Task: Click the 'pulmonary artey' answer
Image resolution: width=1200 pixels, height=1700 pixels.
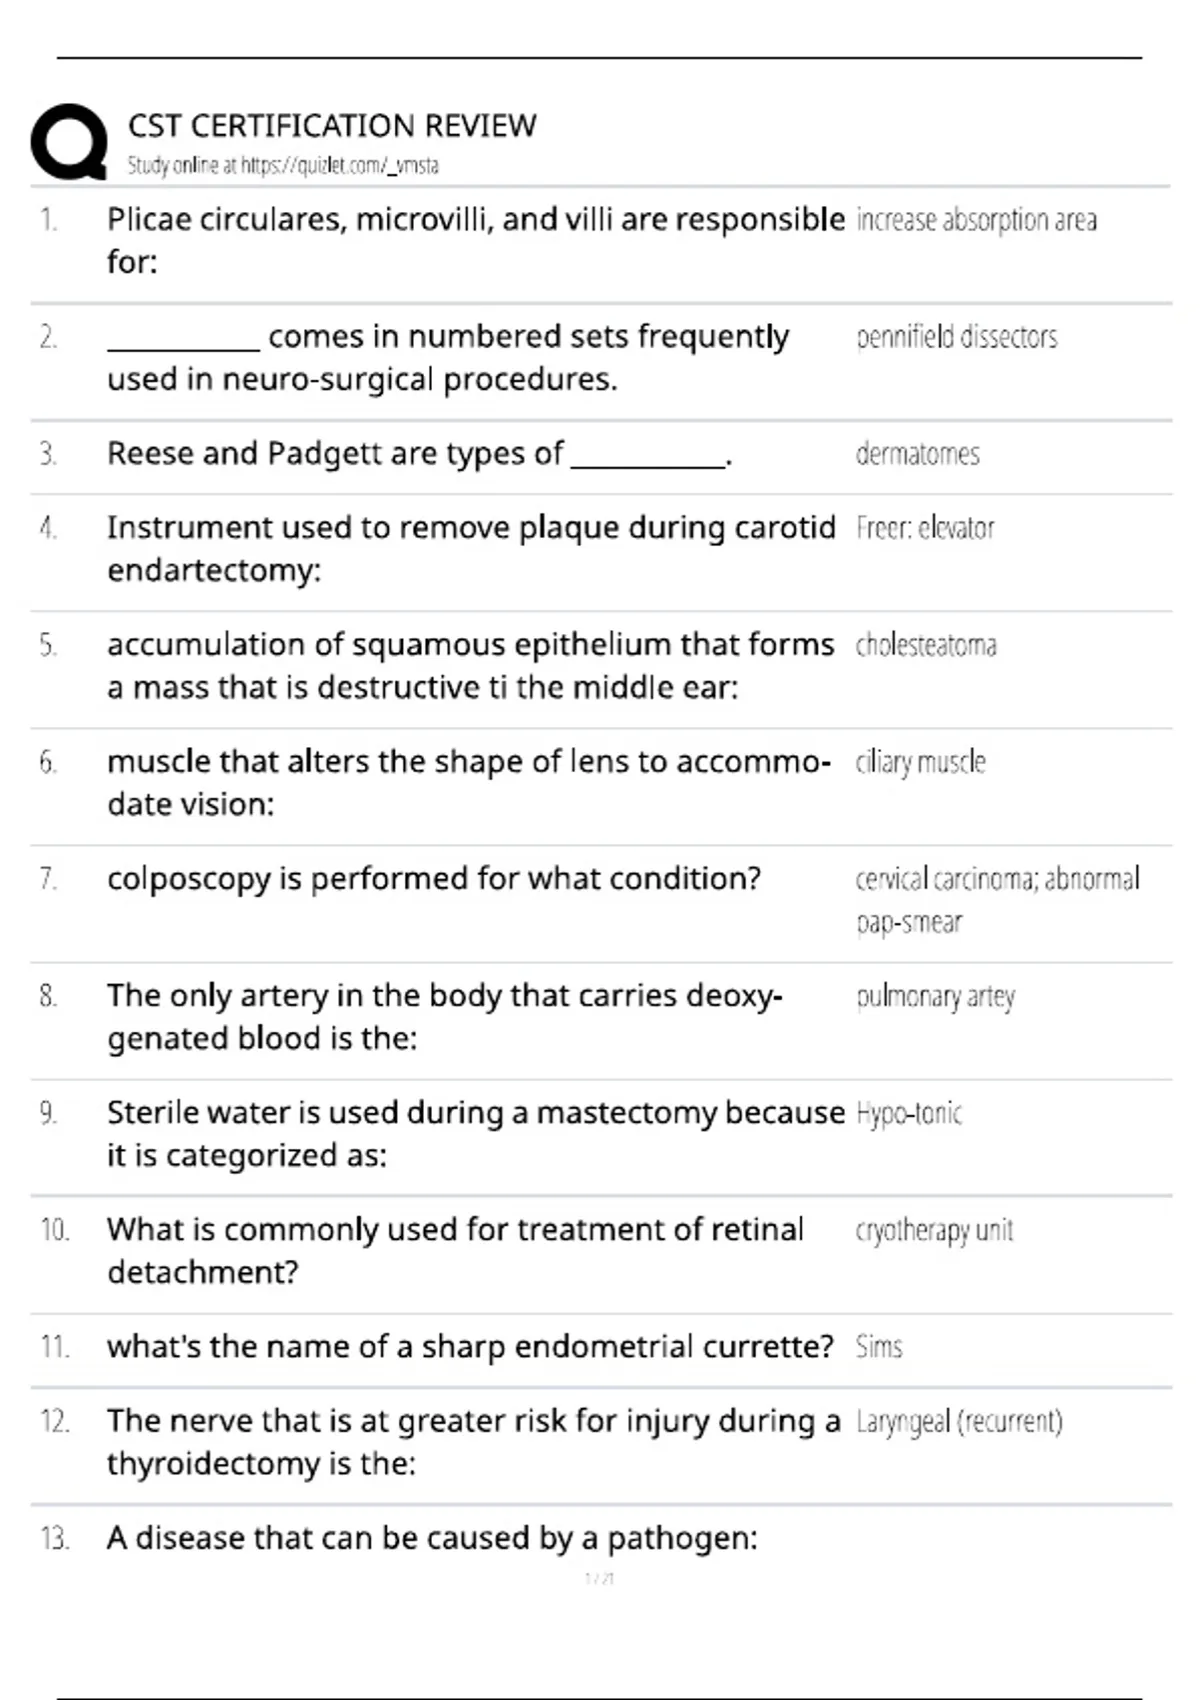Action: [935, 997]
